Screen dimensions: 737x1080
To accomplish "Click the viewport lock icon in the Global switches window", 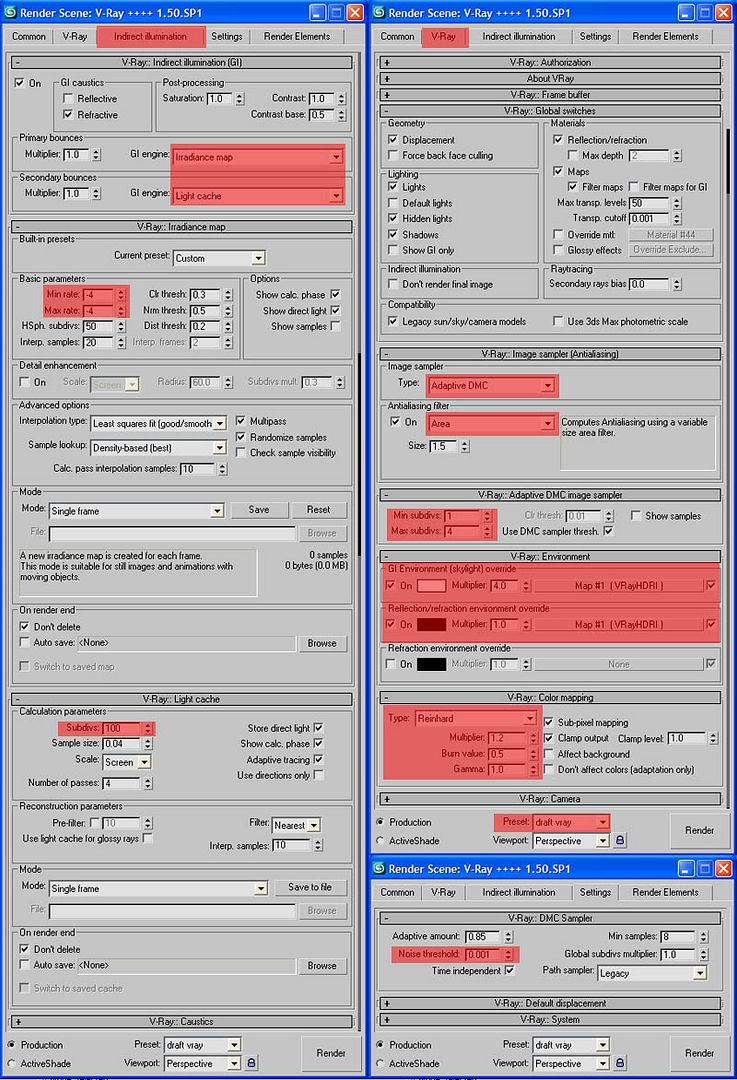I will click(x=620, y=840).
